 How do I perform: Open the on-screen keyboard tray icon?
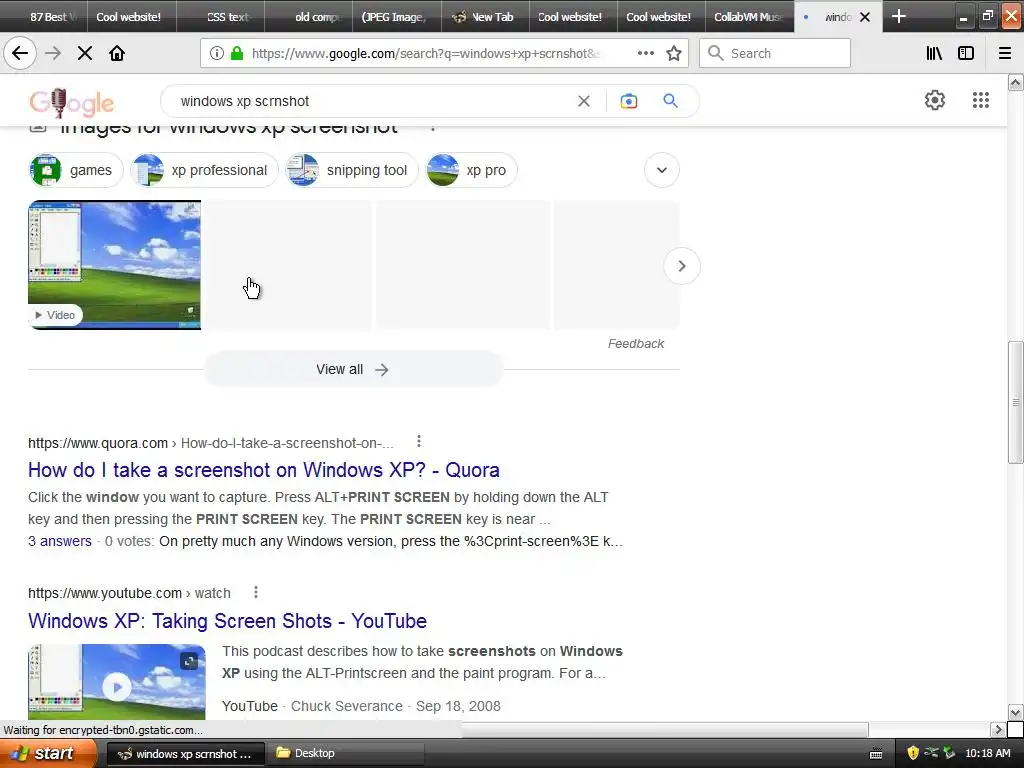[876, 754]
